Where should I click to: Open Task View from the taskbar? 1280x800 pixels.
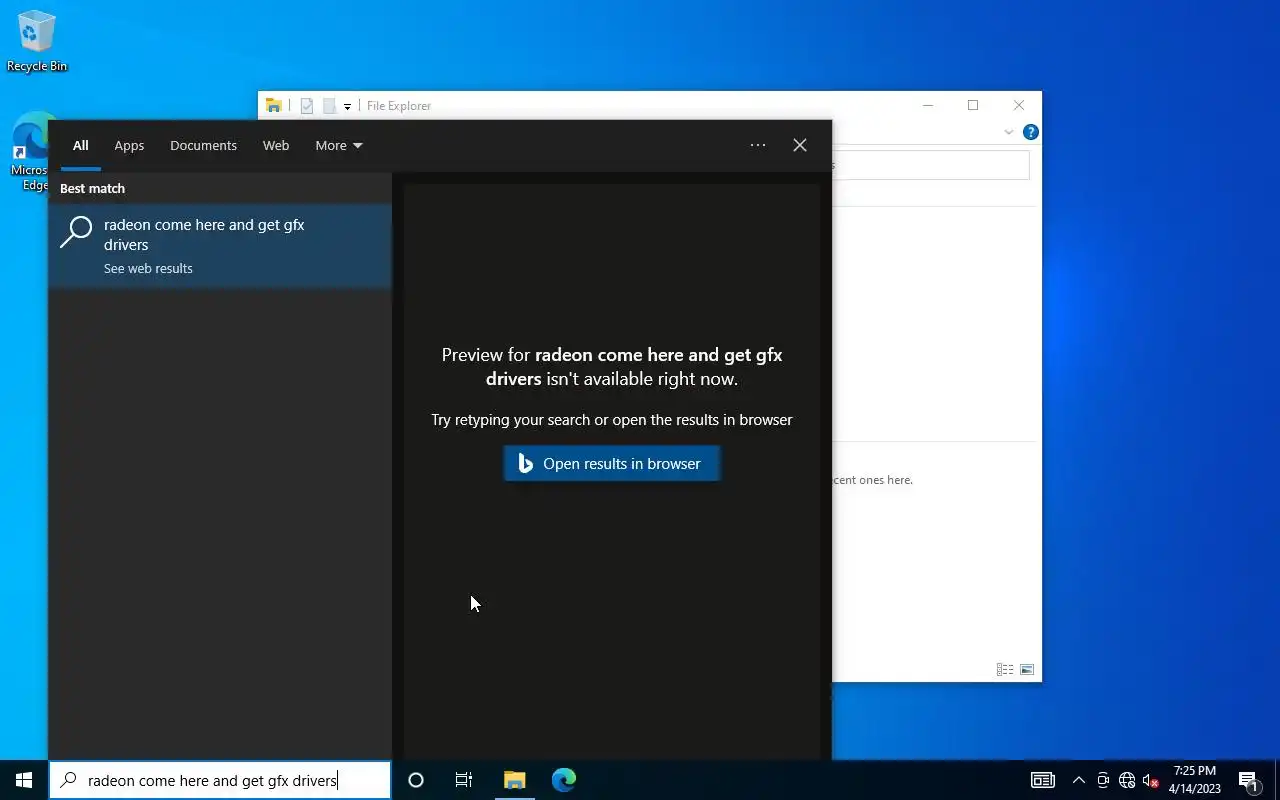(464, 780)
